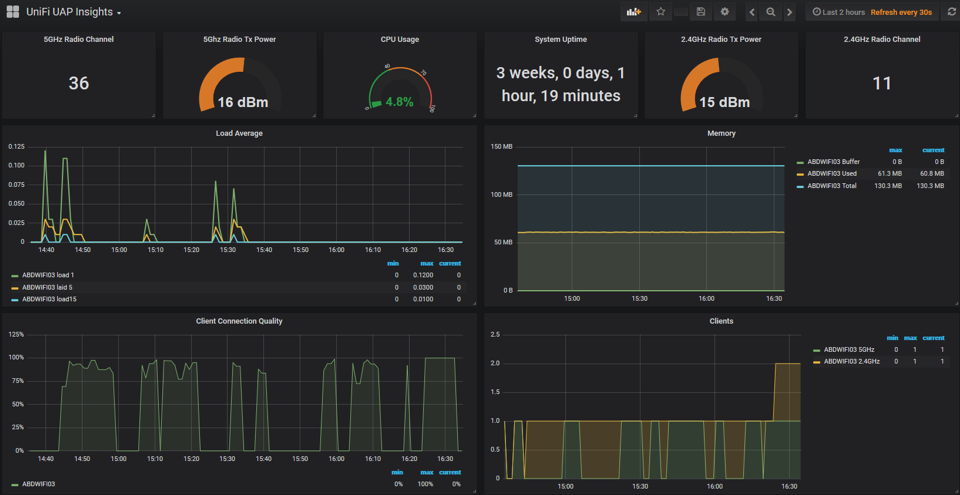Viewport: 960px width, 495px height.
Task: Open dashboard settings gear
Action: [725, 12]
